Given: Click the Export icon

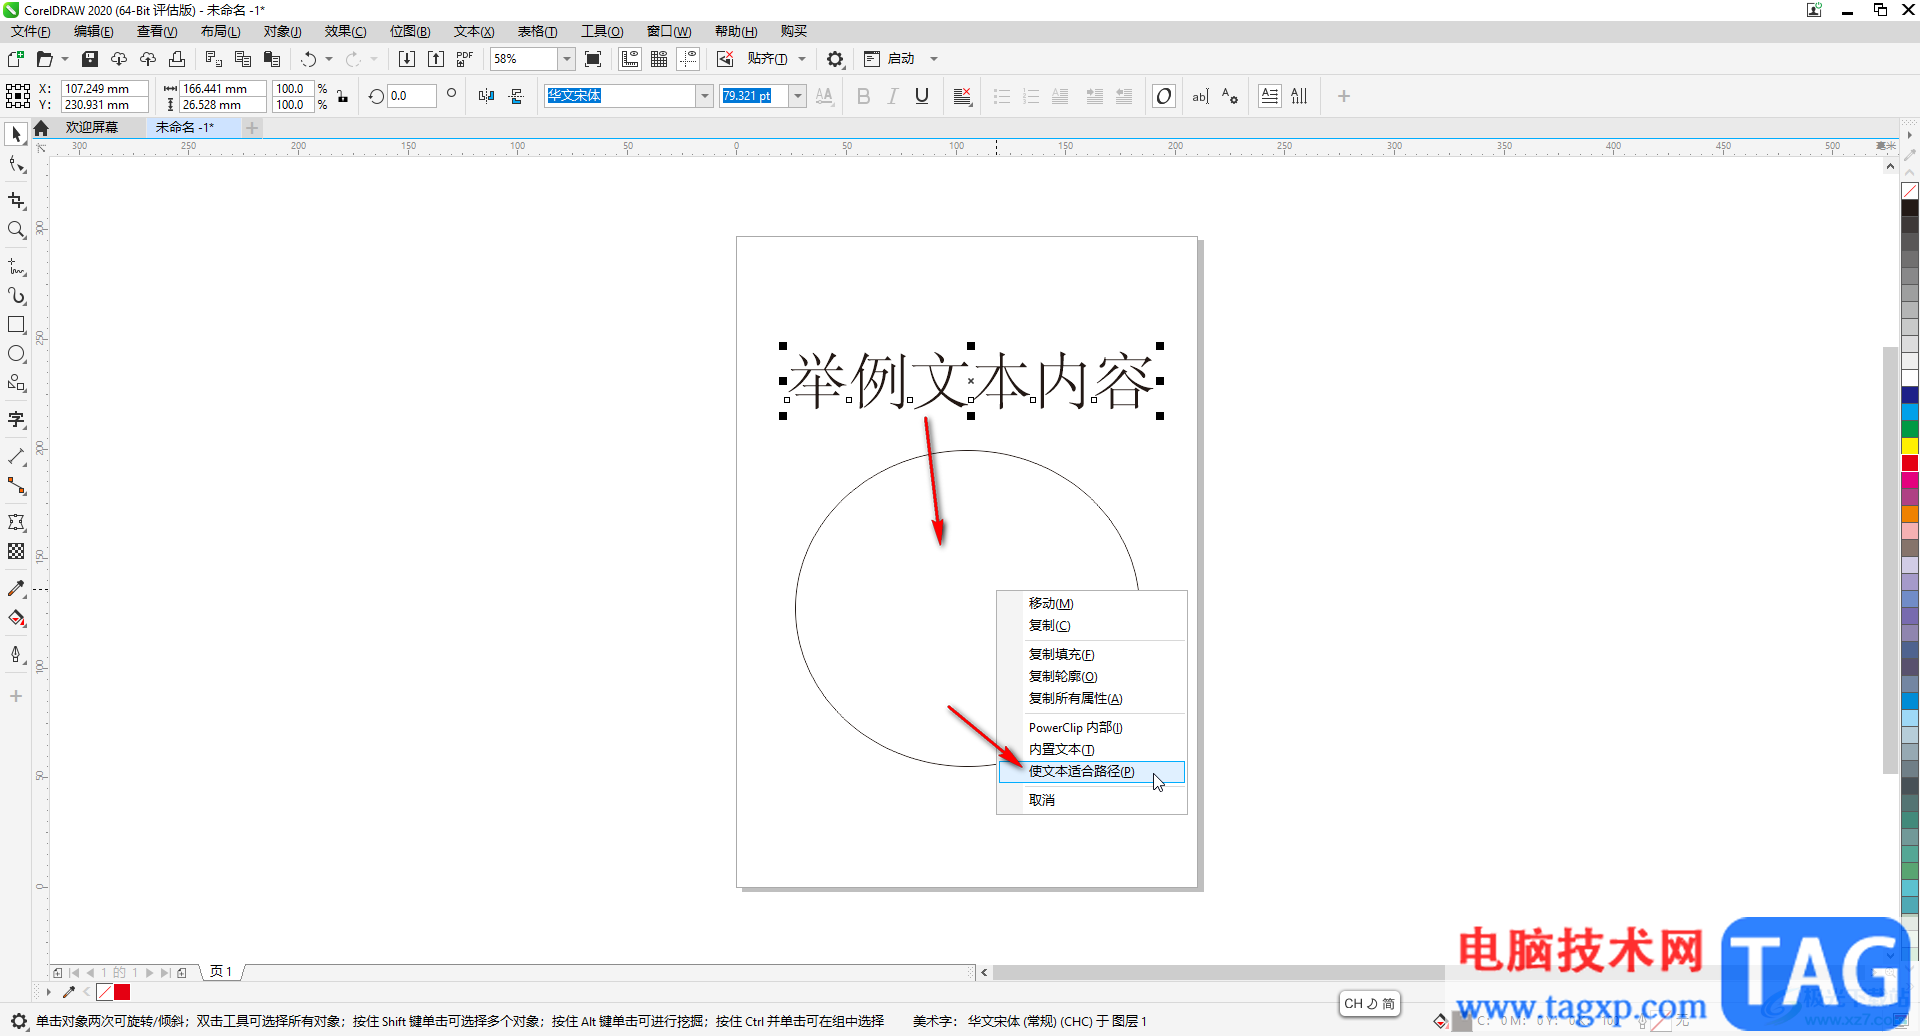Looking at the screenshot, I should click(x=436, y=59).
